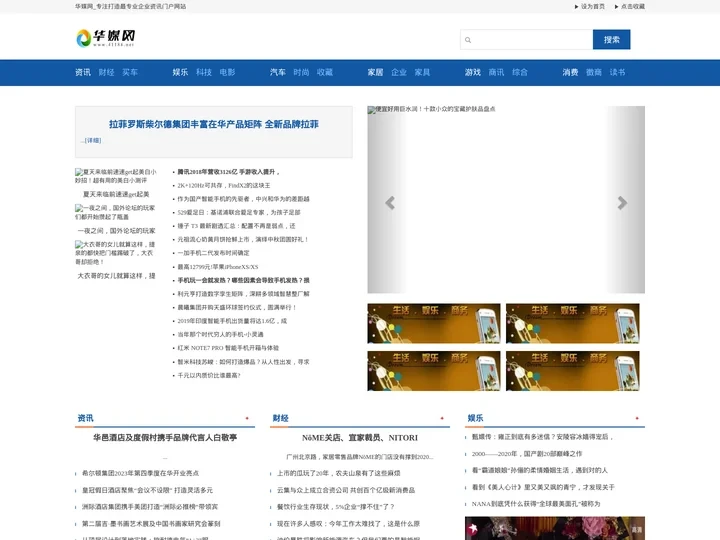Open article 2019年印度智能手机出货量
The image size is (720, 540).
(x=232, y=321)
